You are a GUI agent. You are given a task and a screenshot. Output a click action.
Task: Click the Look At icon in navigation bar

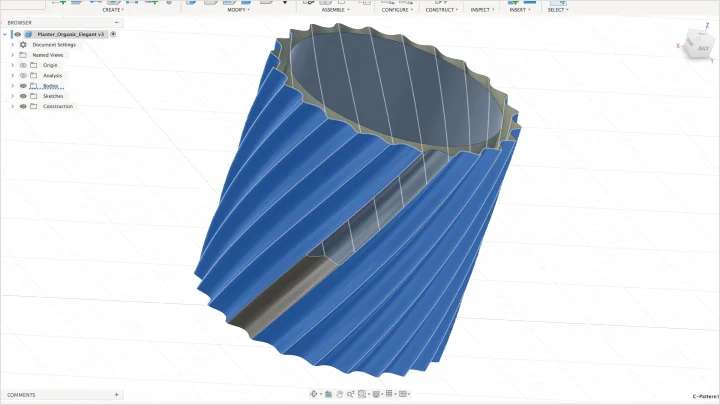tap(329, 394)
